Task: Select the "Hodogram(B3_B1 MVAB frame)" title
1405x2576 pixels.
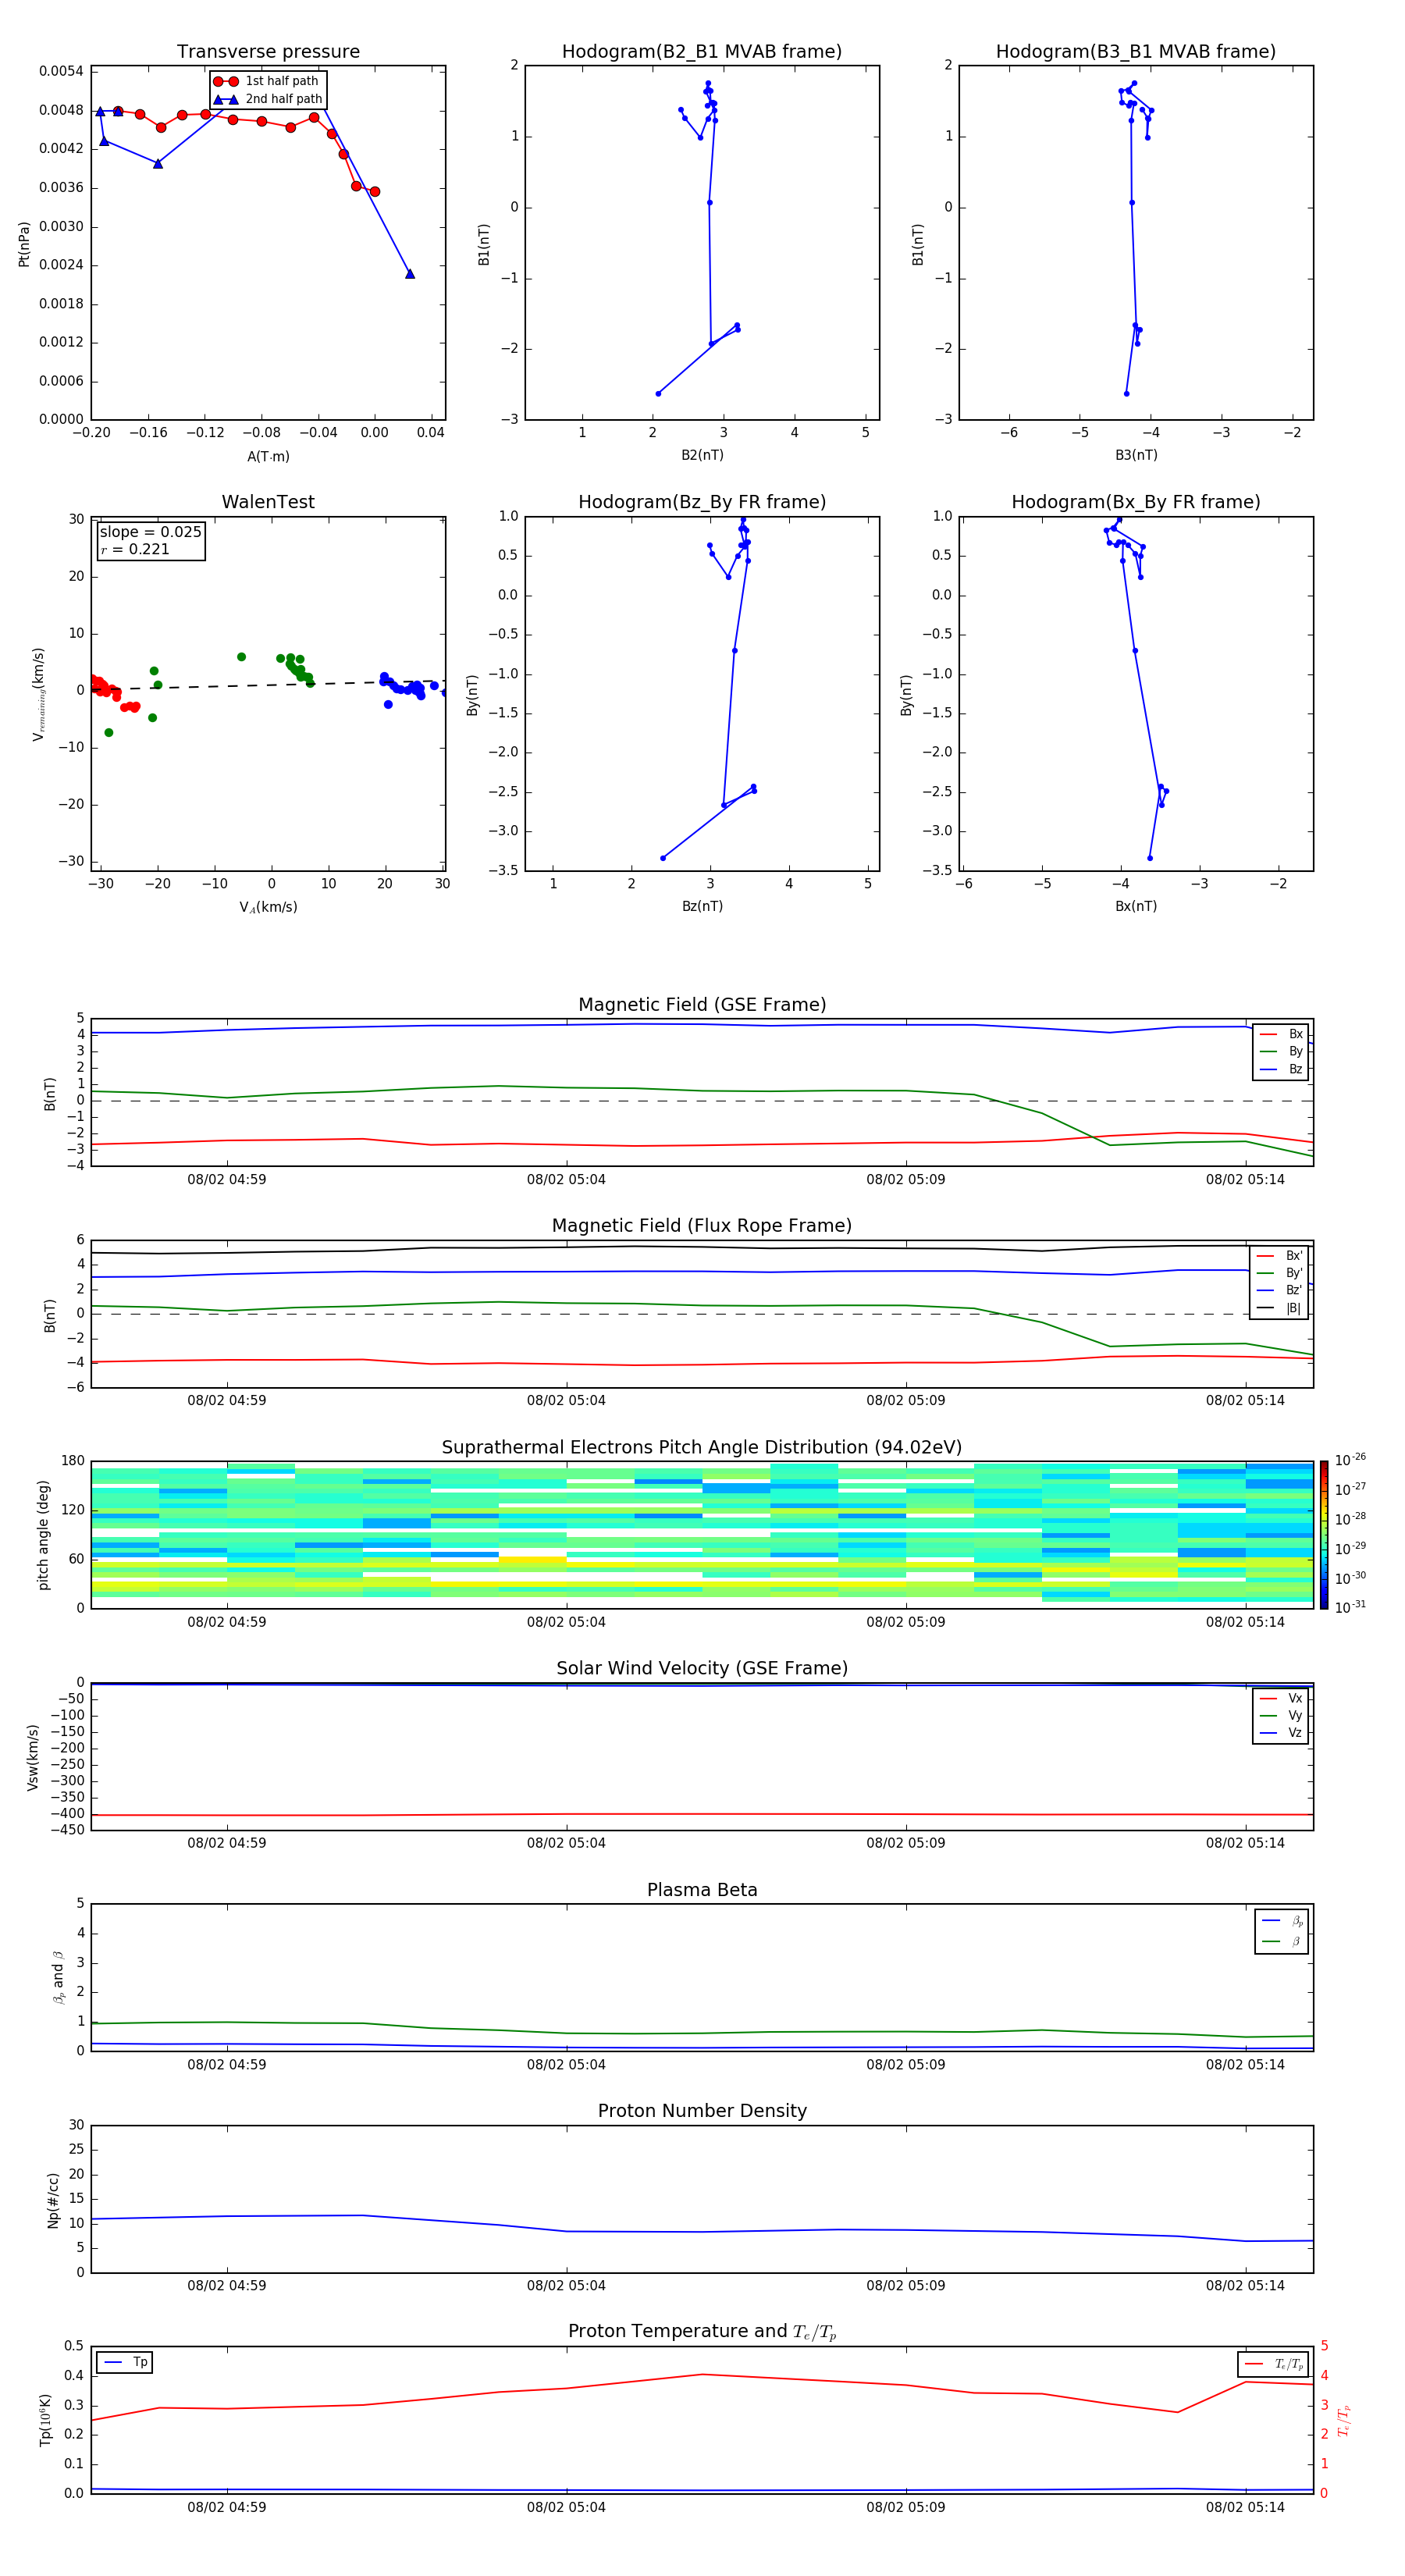Action: pyautogui.click(x=1136, y=52)
